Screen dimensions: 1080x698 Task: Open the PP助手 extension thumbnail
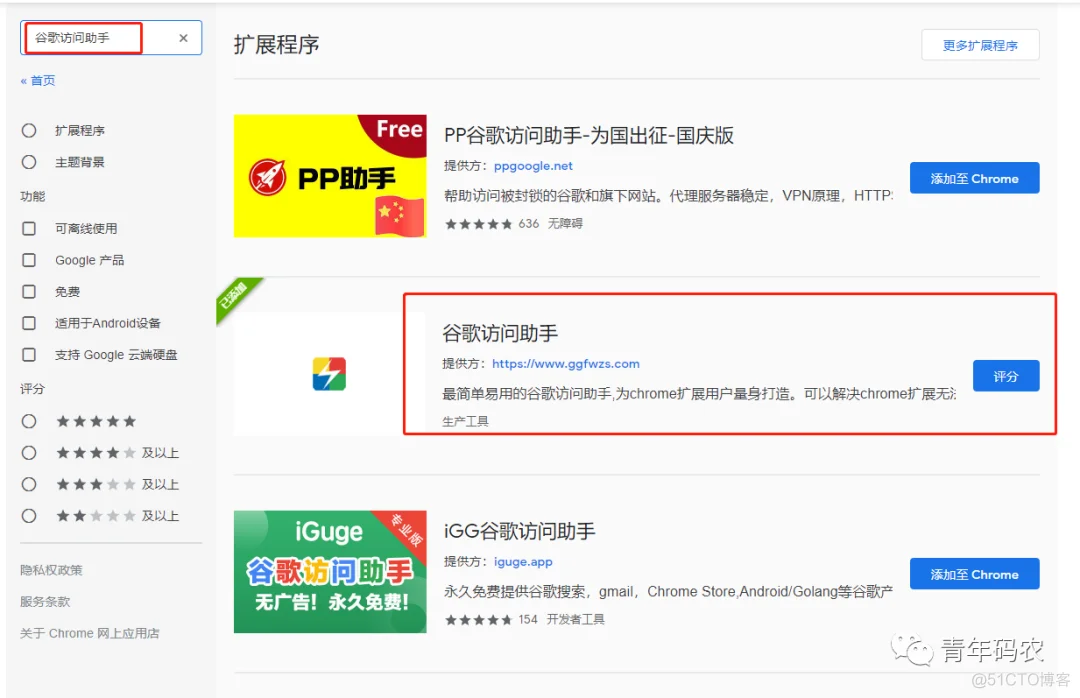point(330,176)
